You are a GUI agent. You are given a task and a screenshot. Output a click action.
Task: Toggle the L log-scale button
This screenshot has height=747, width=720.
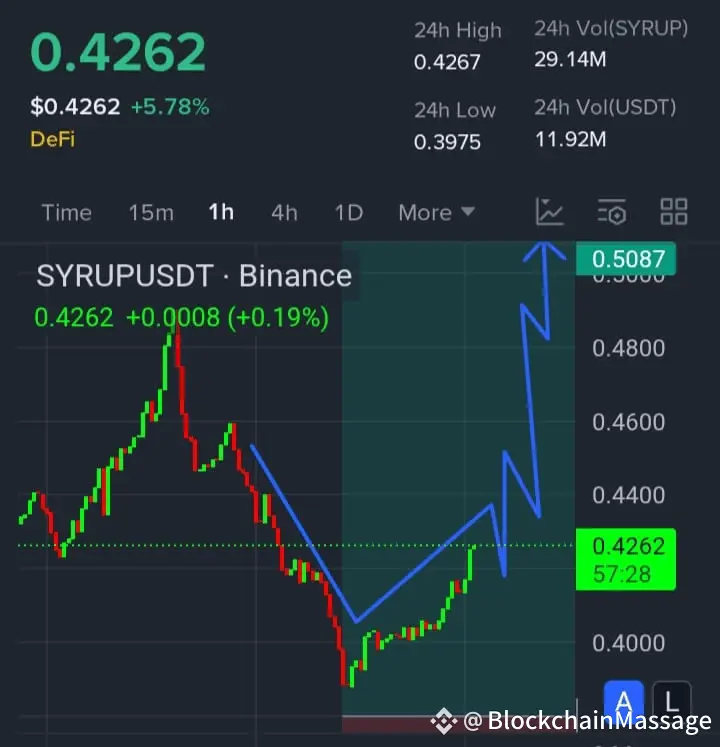[x=671, y=700]
